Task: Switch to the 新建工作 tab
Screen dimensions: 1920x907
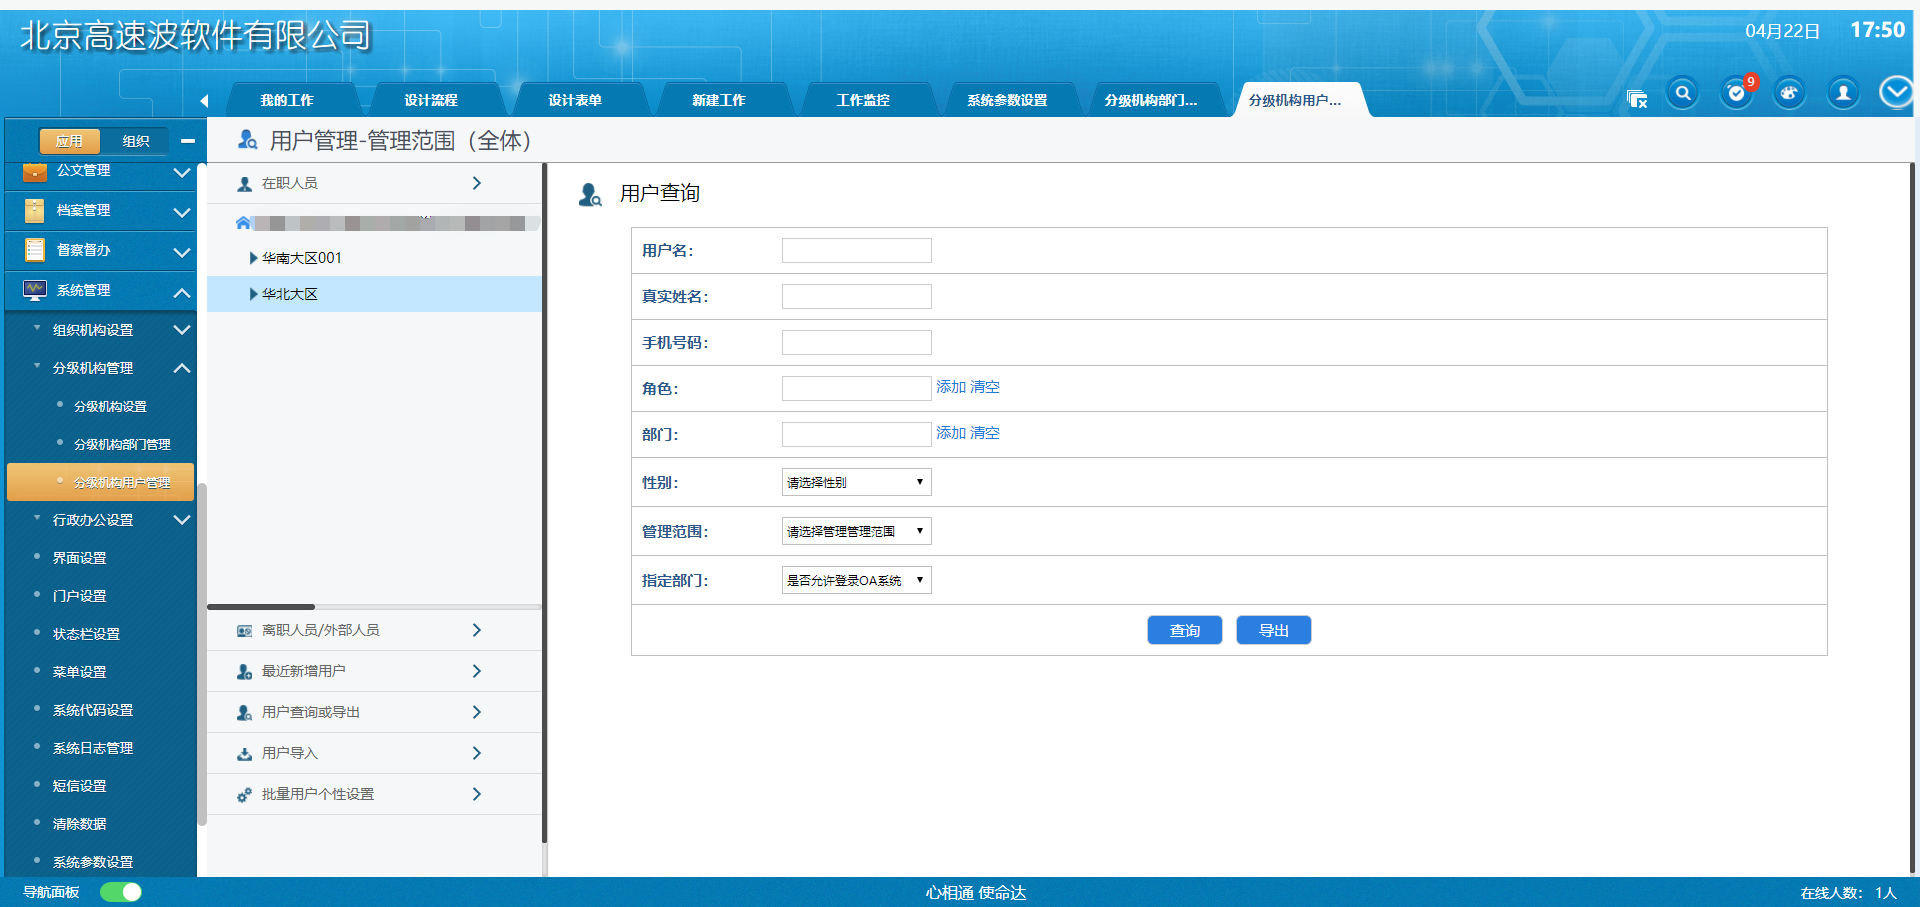Action: (x=719, y=100)
